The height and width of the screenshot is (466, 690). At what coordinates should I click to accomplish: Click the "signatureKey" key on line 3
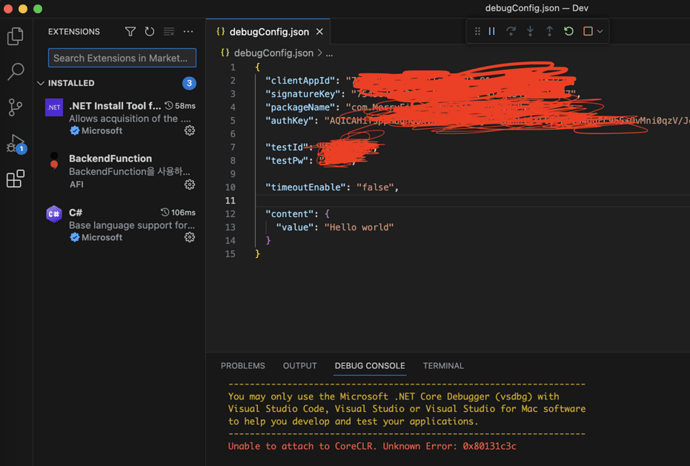[303, 94]
